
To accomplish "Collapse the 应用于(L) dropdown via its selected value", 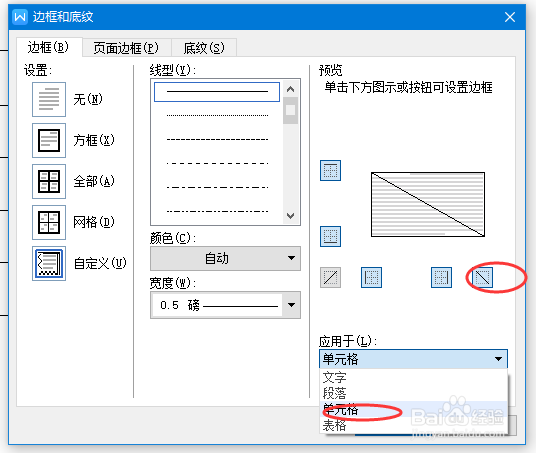I will [x=413, y=359].
